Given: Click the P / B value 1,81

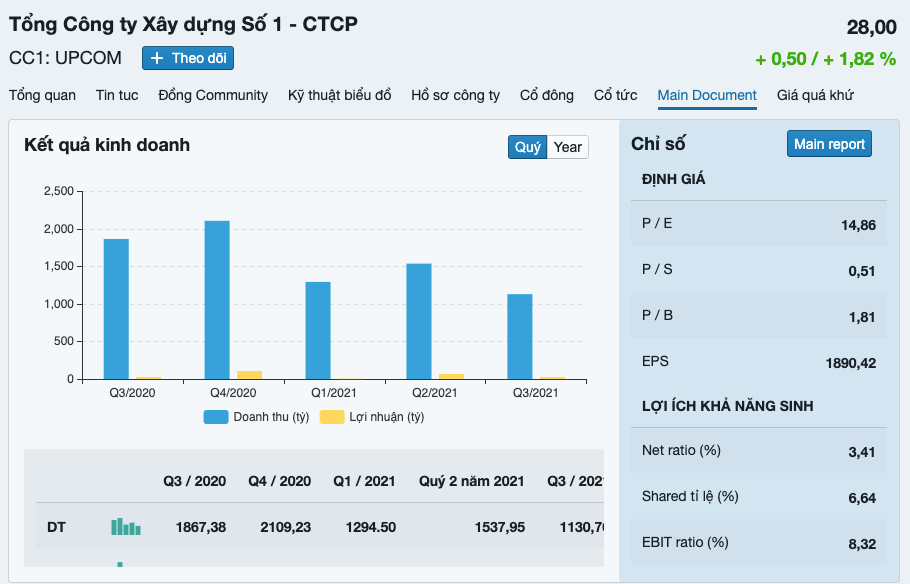Looking at the screenshot, I should (862, 317).
